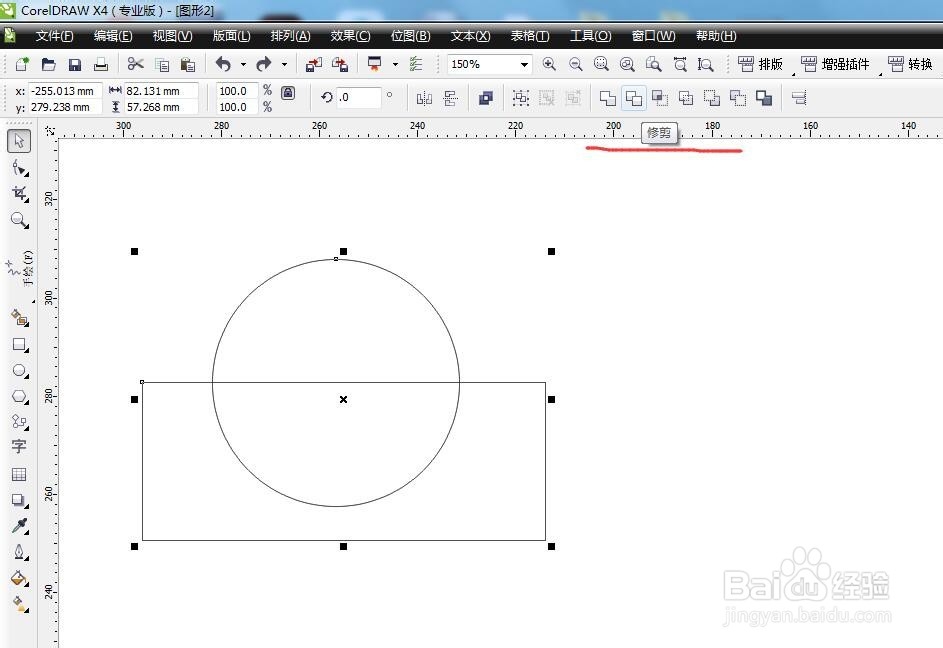Viewport: 943px width, 648px height.
Task: Select the interactive drop shadow tool
Action: click(x=19, y=500)
